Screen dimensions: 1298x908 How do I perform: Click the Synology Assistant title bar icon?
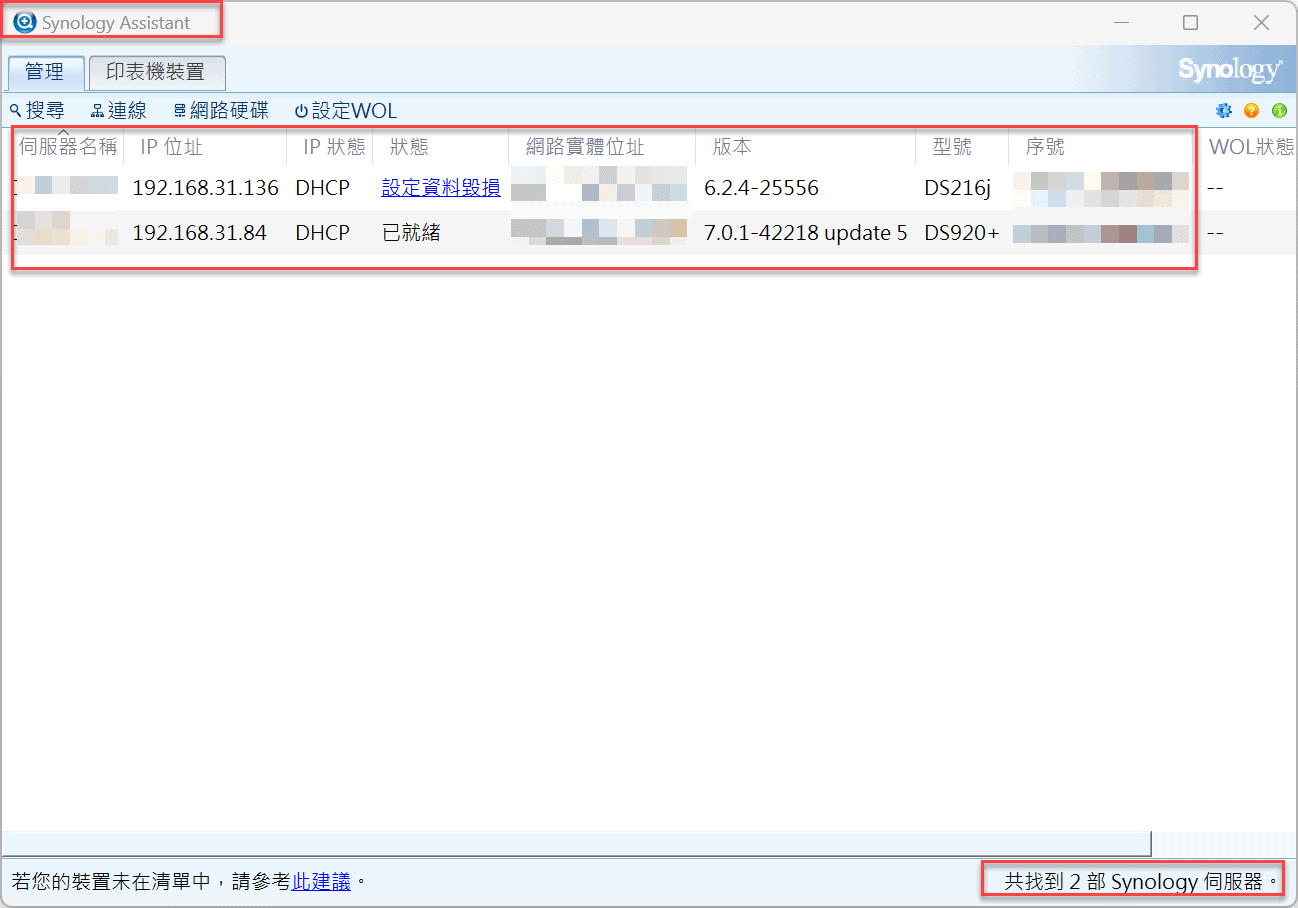[x=24, y=22]
